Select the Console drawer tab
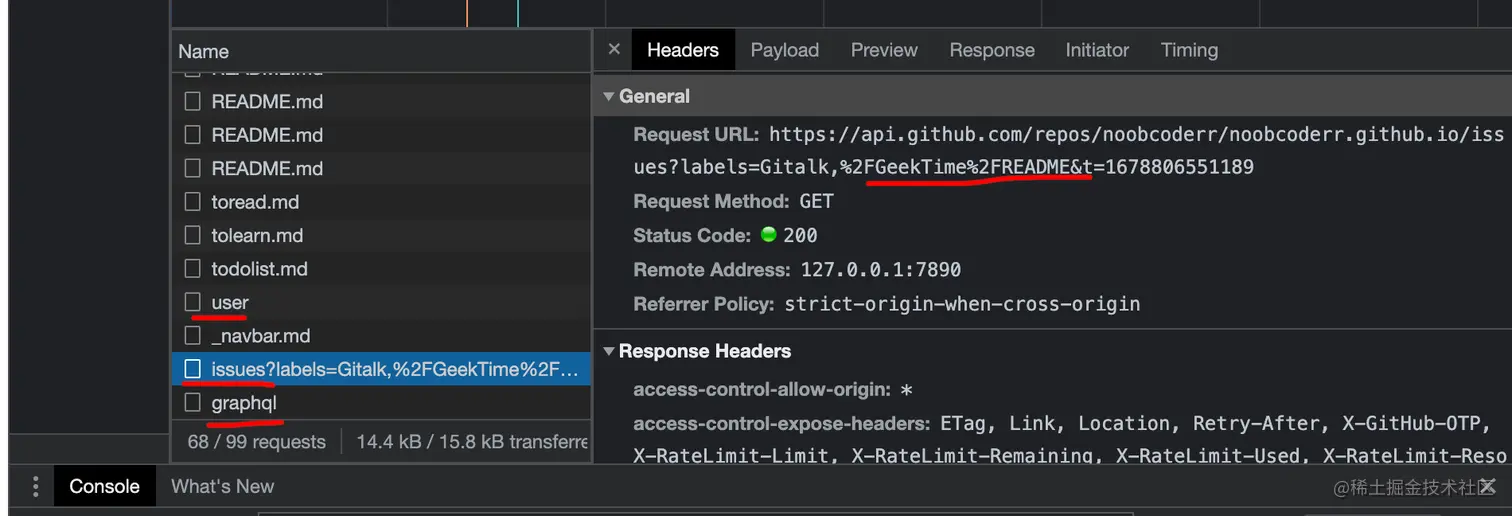 (104, 486)
